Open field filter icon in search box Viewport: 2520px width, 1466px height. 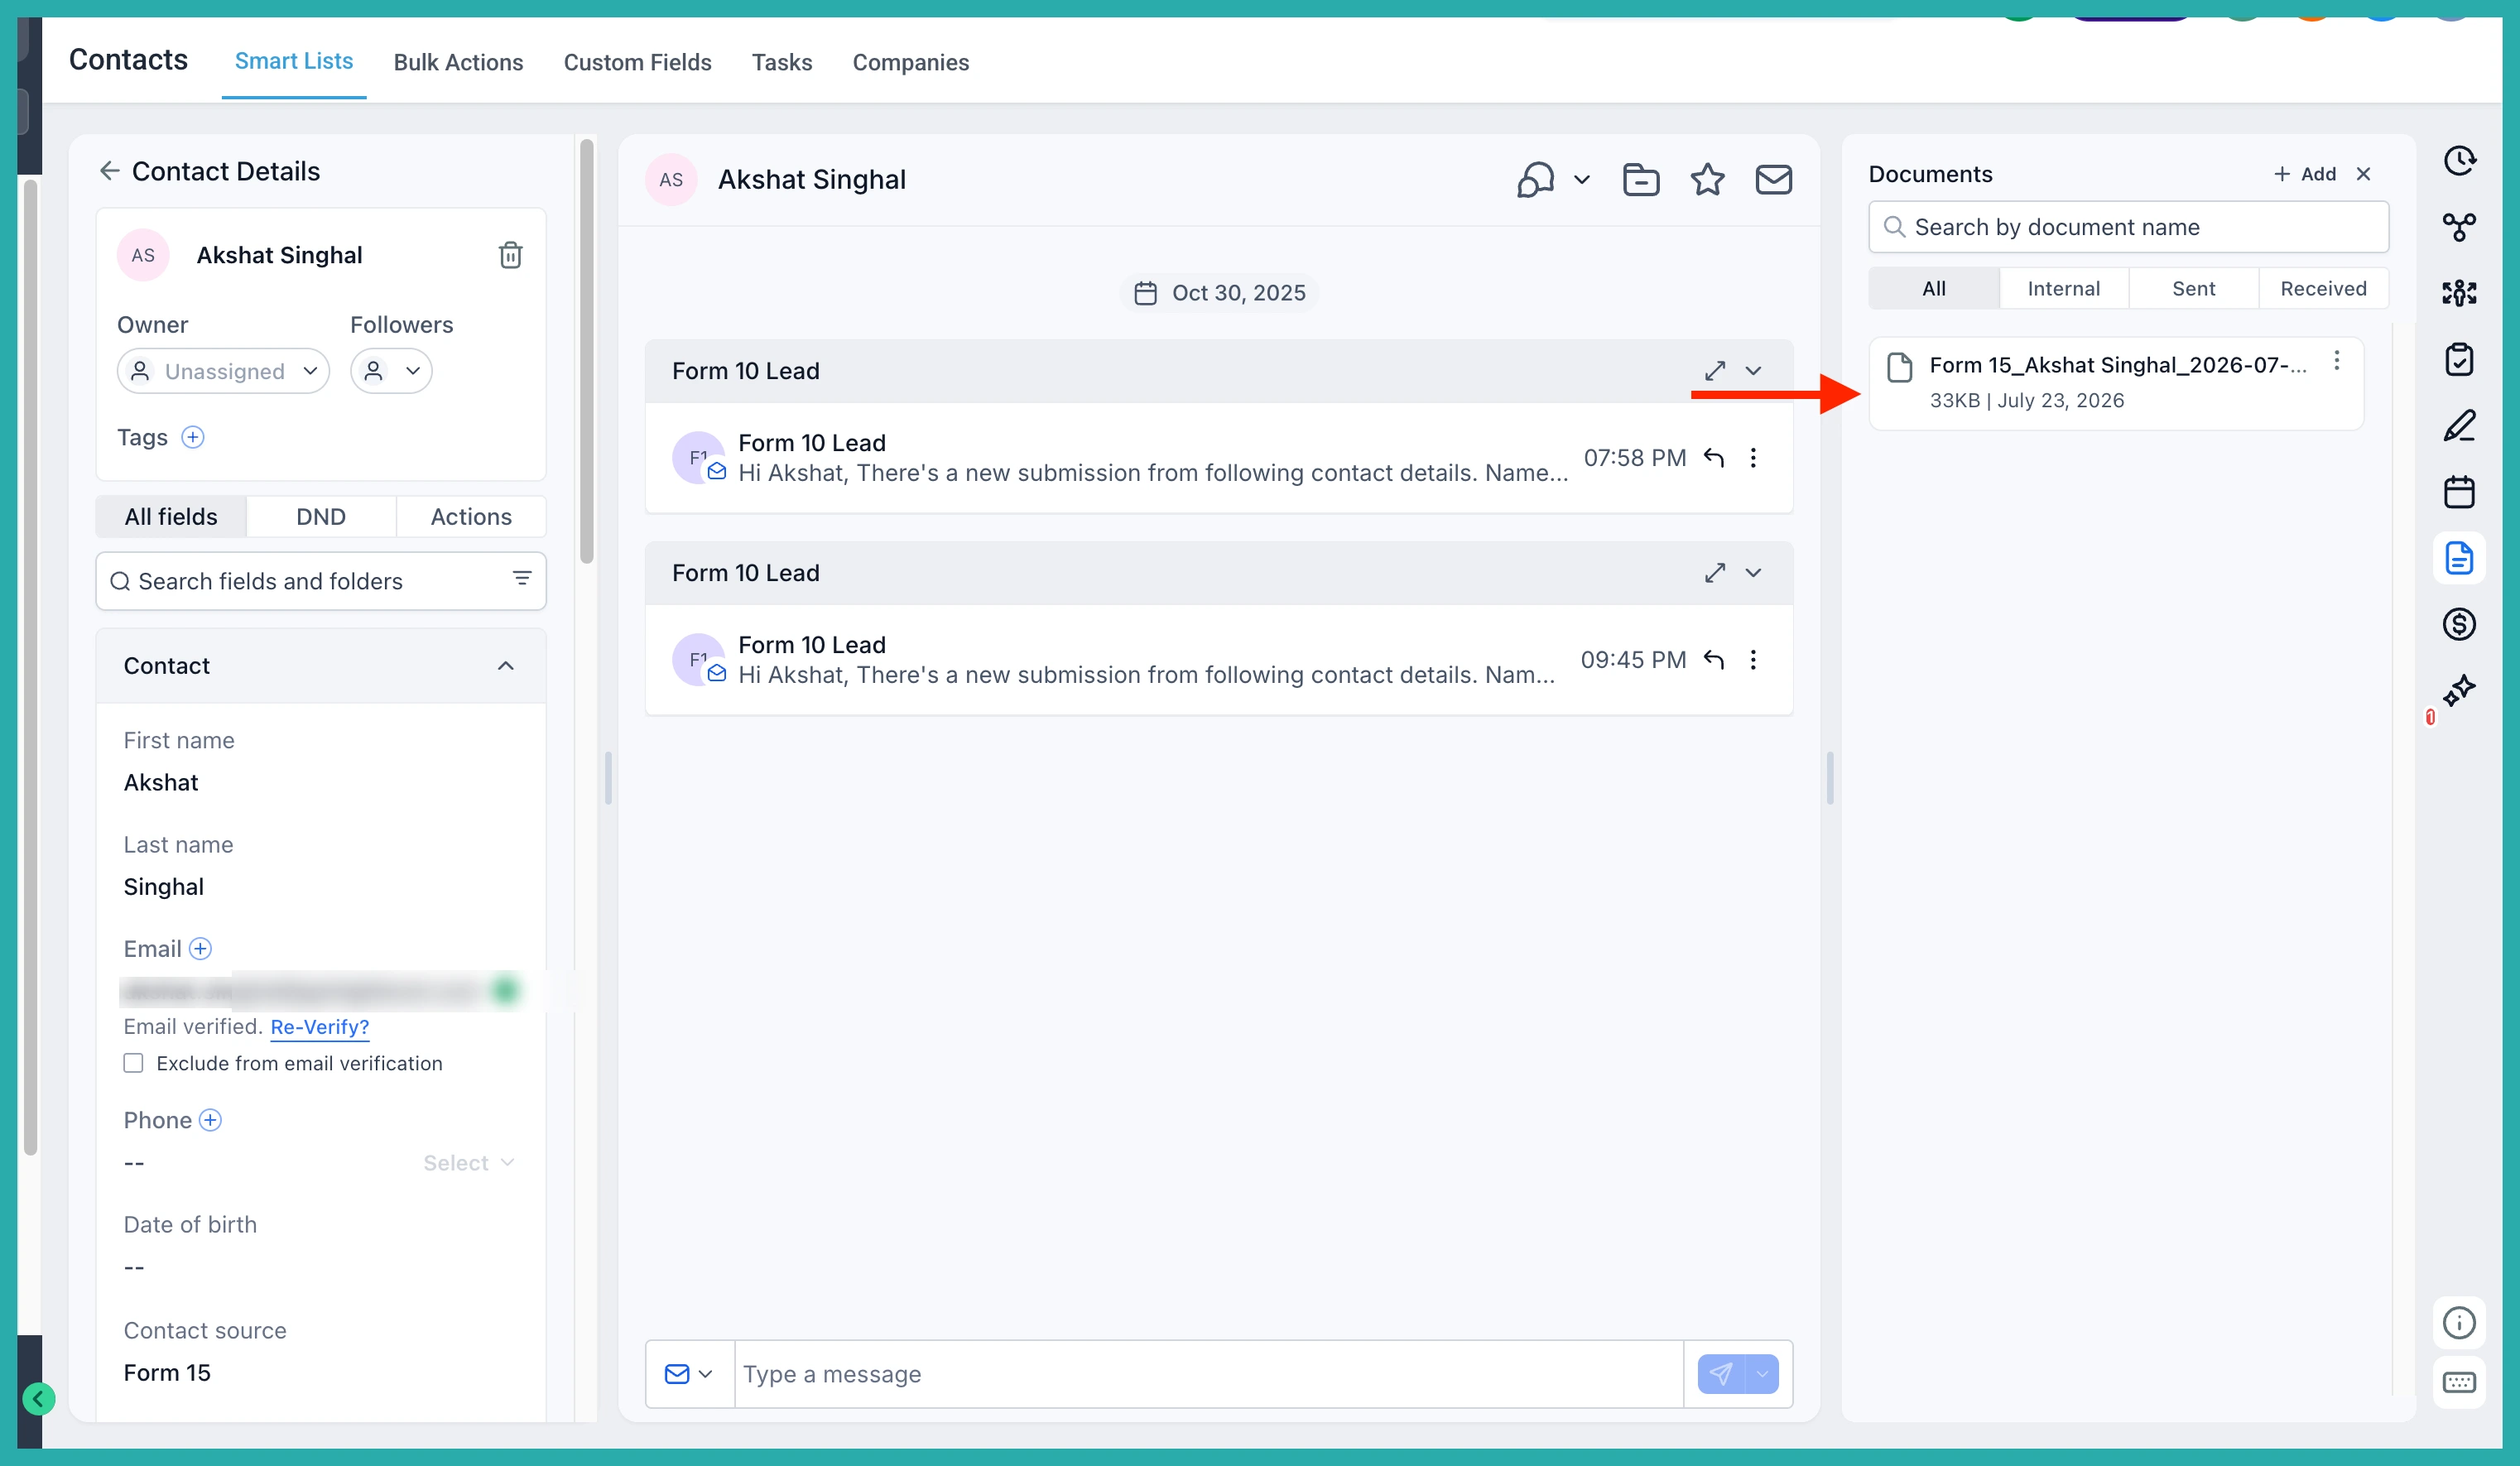click(x=522, y=579)
